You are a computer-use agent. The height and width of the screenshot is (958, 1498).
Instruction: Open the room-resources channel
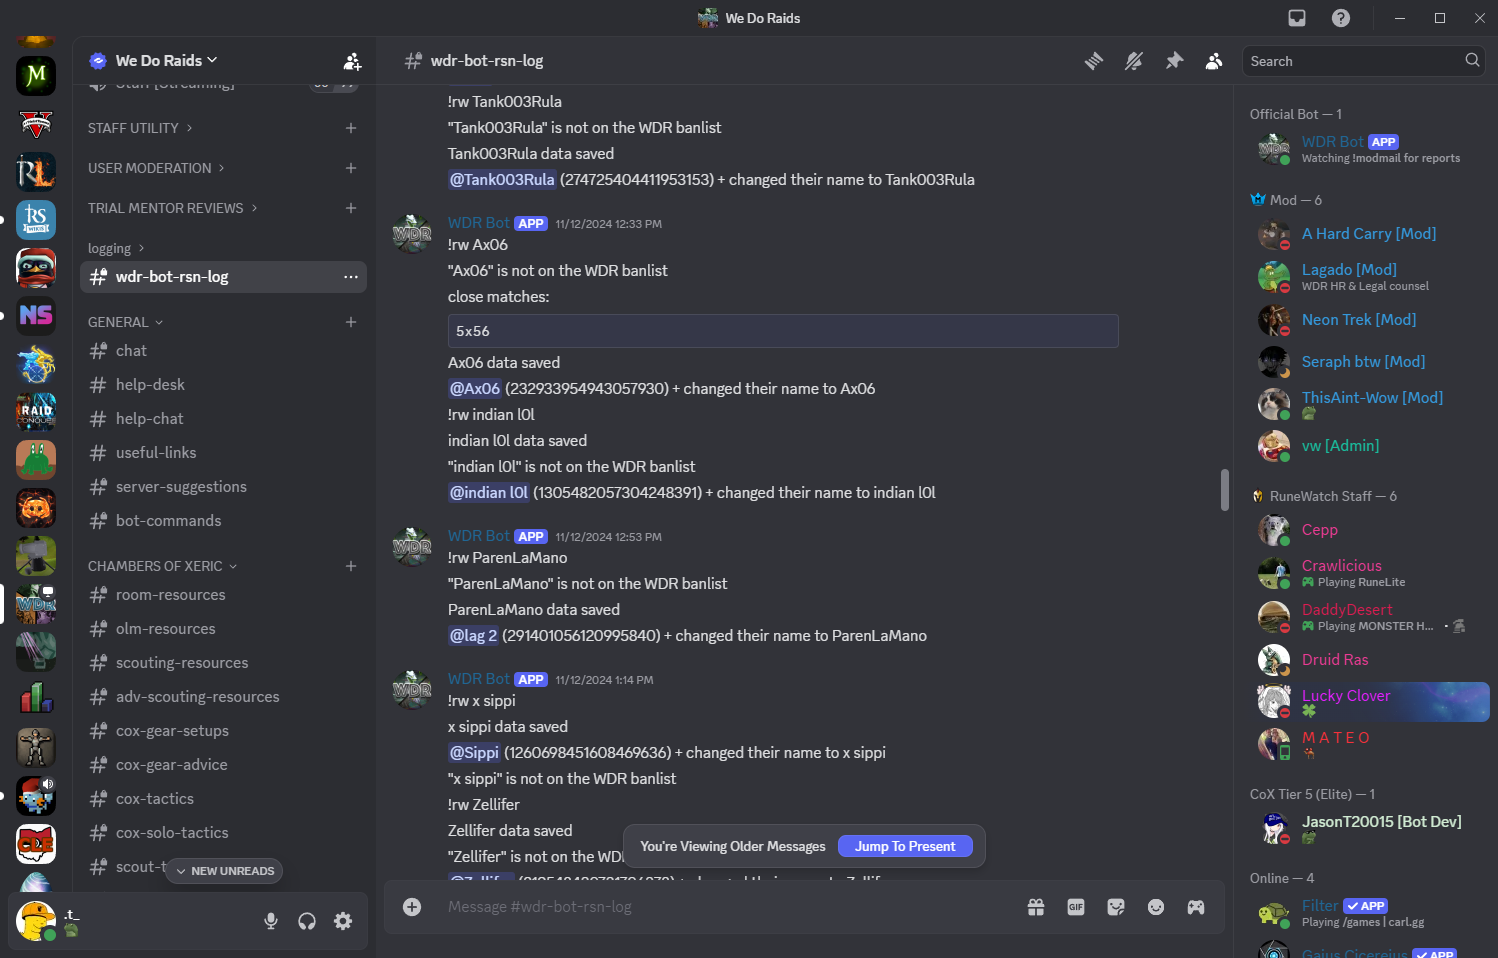click(x=223, y=595)
